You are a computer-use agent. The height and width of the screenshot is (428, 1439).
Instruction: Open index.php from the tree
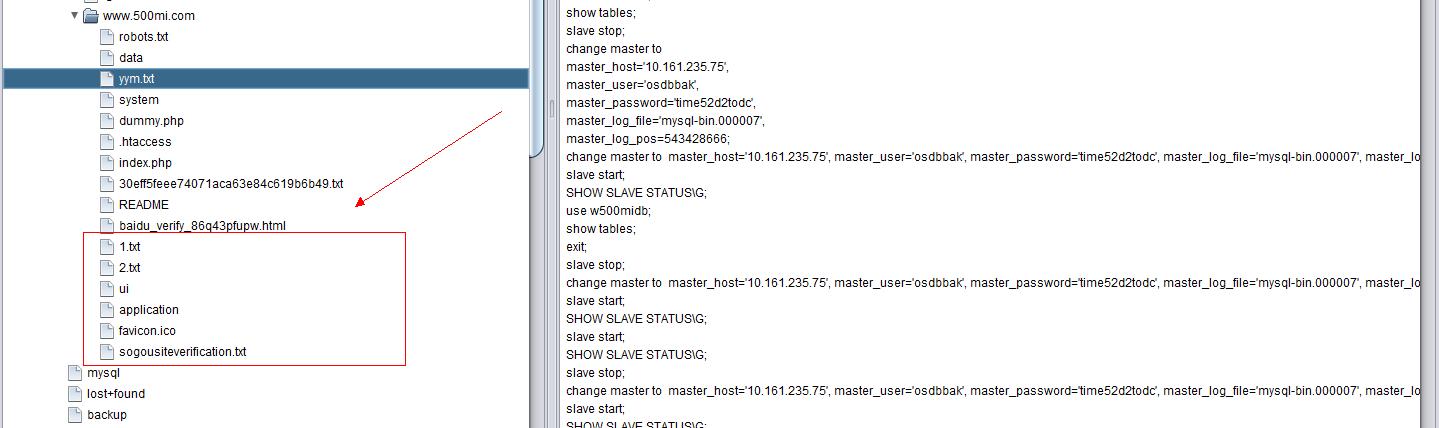[x=145, y=163]
